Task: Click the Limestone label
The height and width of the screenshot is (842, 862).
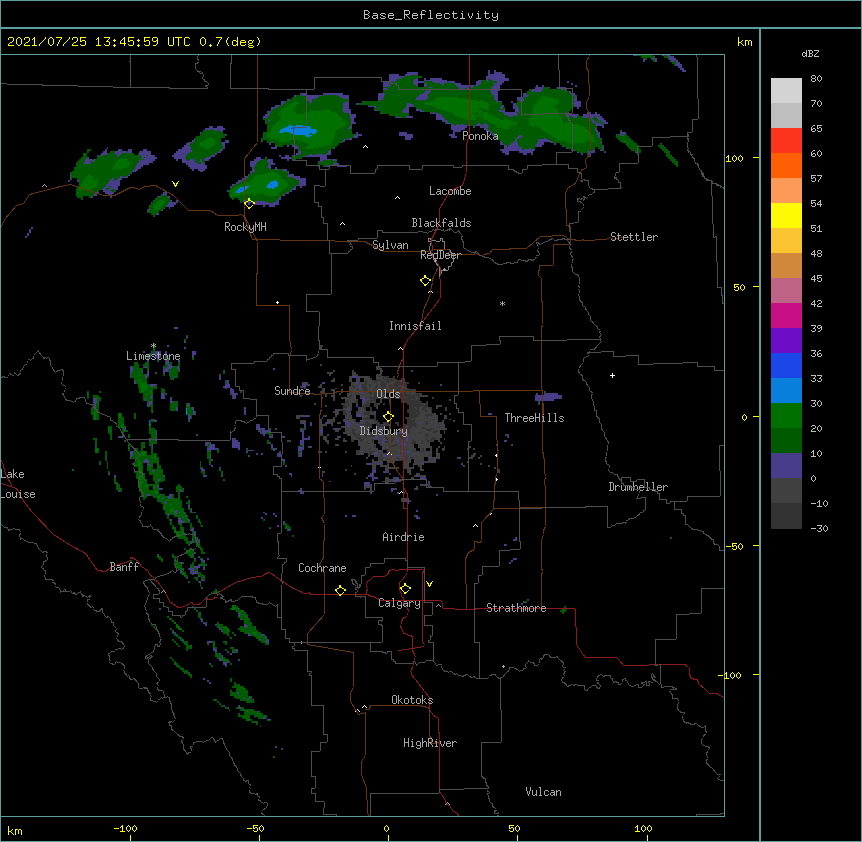Action: 153,356
